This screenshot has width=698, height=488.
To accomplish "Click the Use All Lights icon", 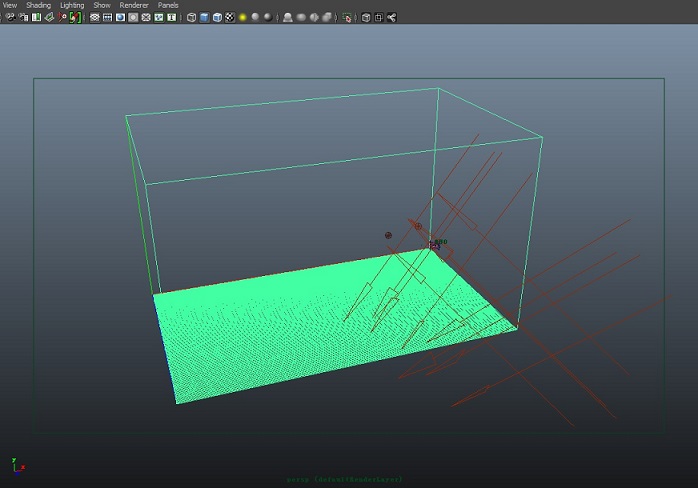I will point(243,17).
